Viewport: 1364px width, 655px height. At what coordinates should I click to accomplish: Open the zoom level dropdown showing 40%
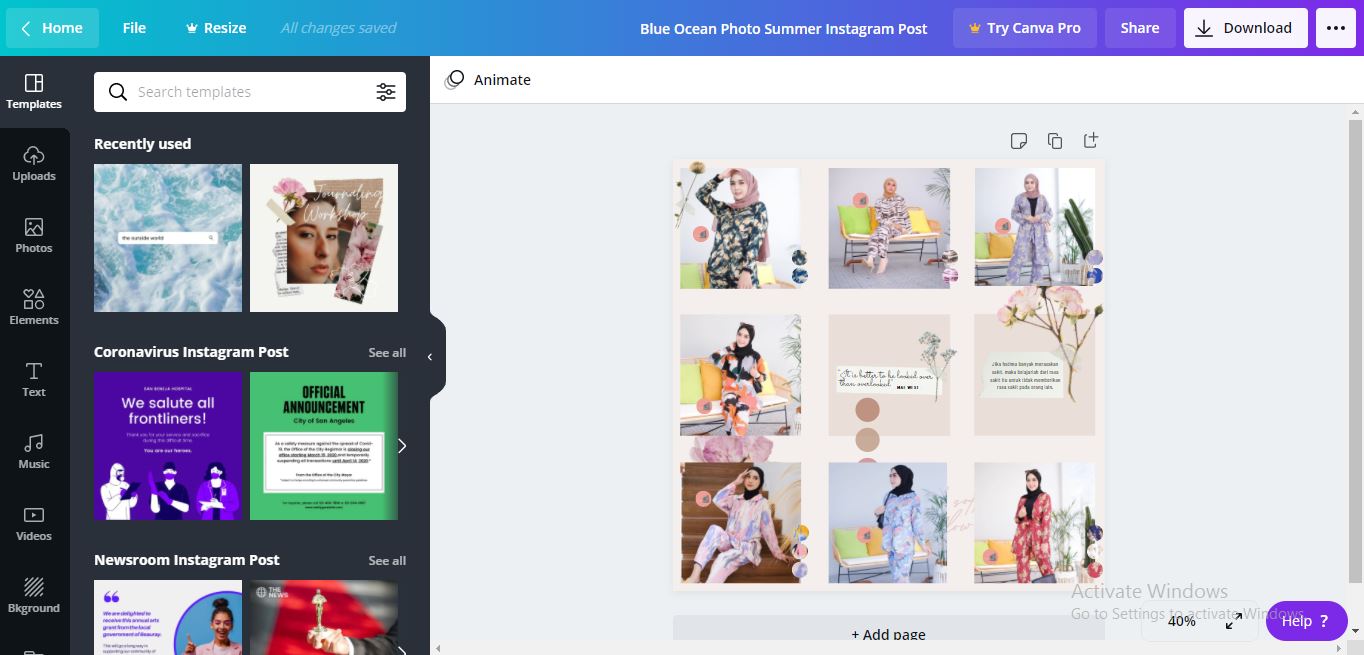[x=1182, y=621]
